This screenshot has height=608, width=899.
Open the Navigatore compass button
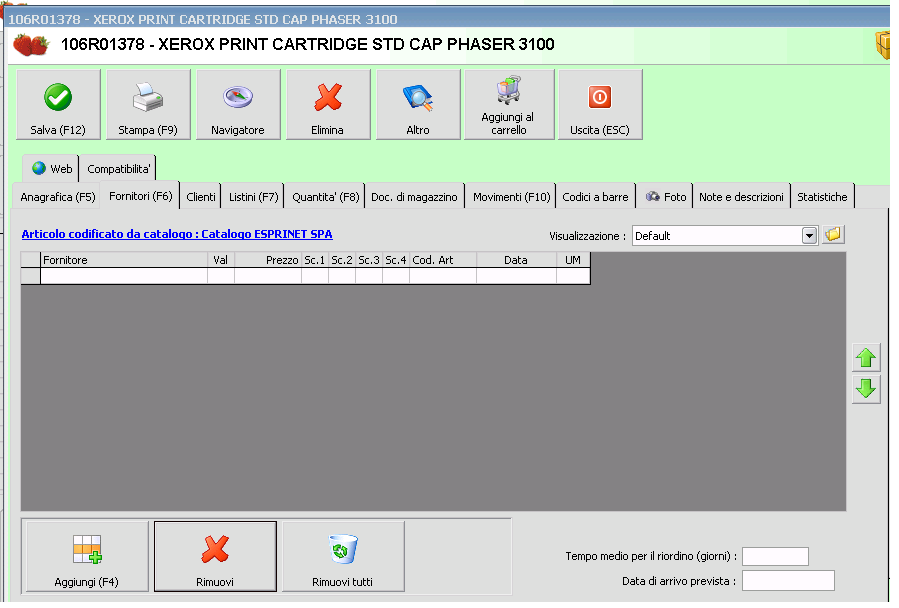pyautogui.click(x=238, y=104)
